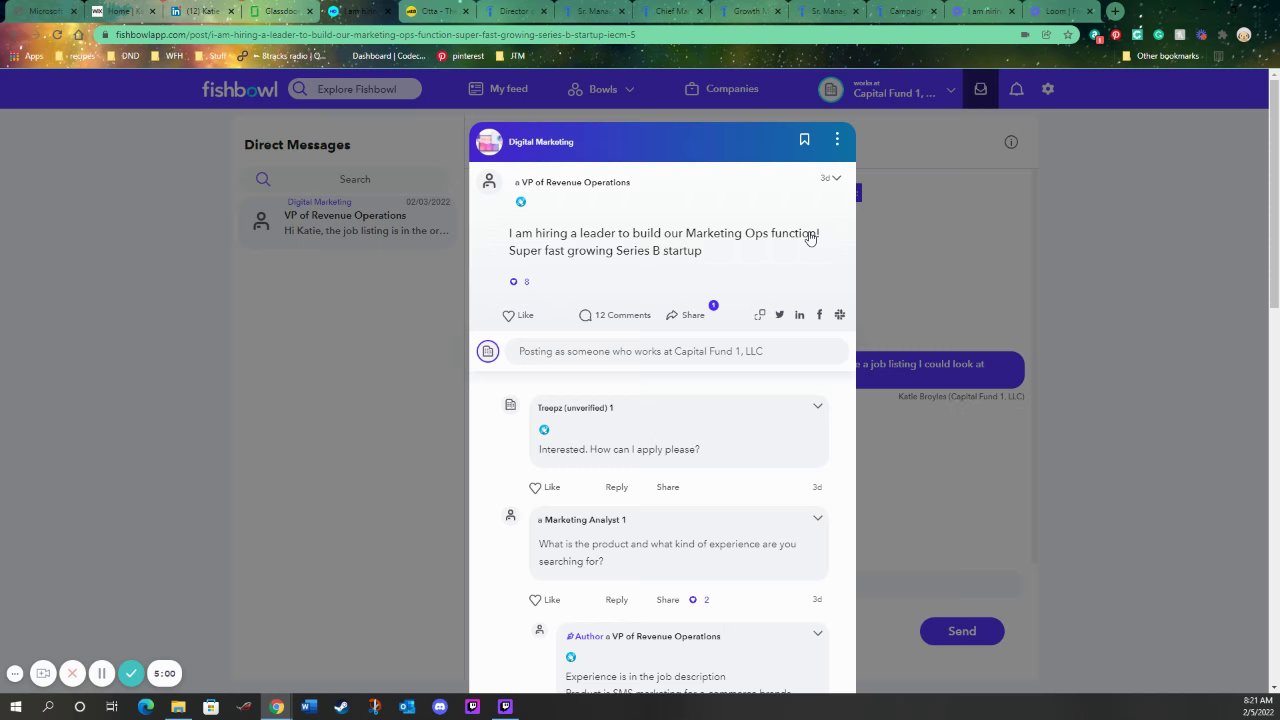Copy the post link icon
1280x720 pixels.
pyautogui.click(x=760, y=315)
